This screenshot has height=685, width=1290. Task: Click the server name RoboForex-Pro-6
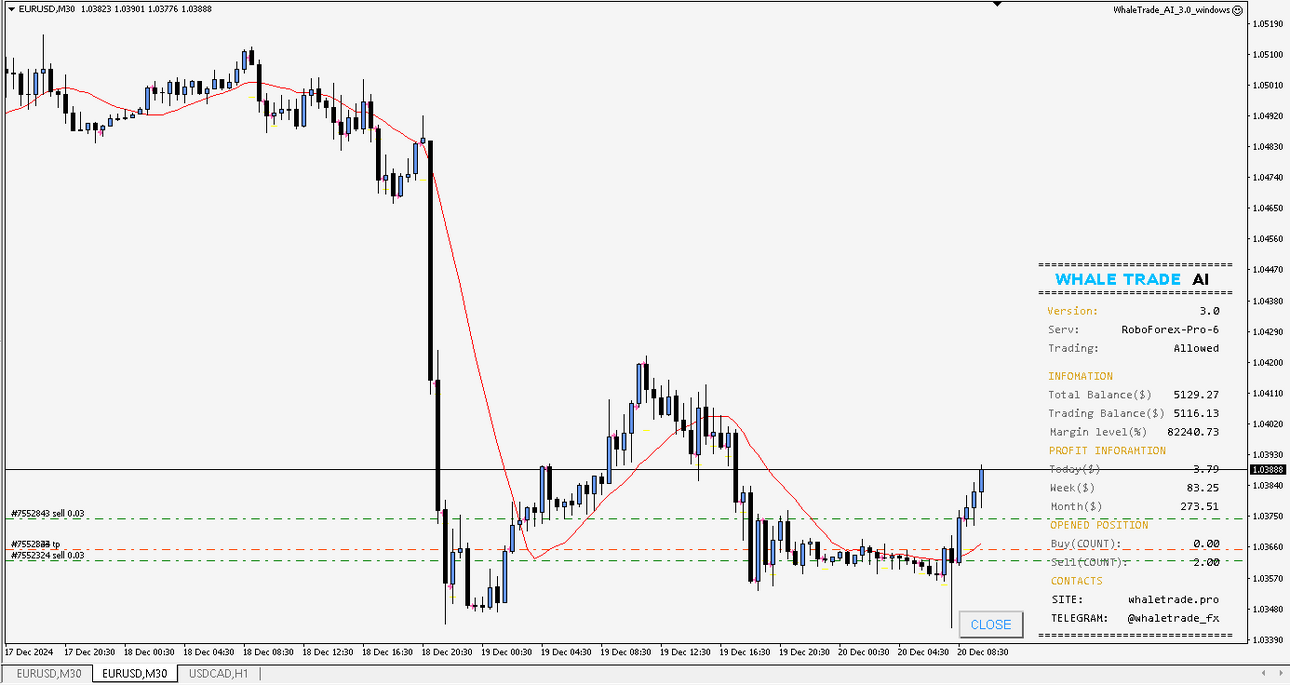[x=1170, y=329]
